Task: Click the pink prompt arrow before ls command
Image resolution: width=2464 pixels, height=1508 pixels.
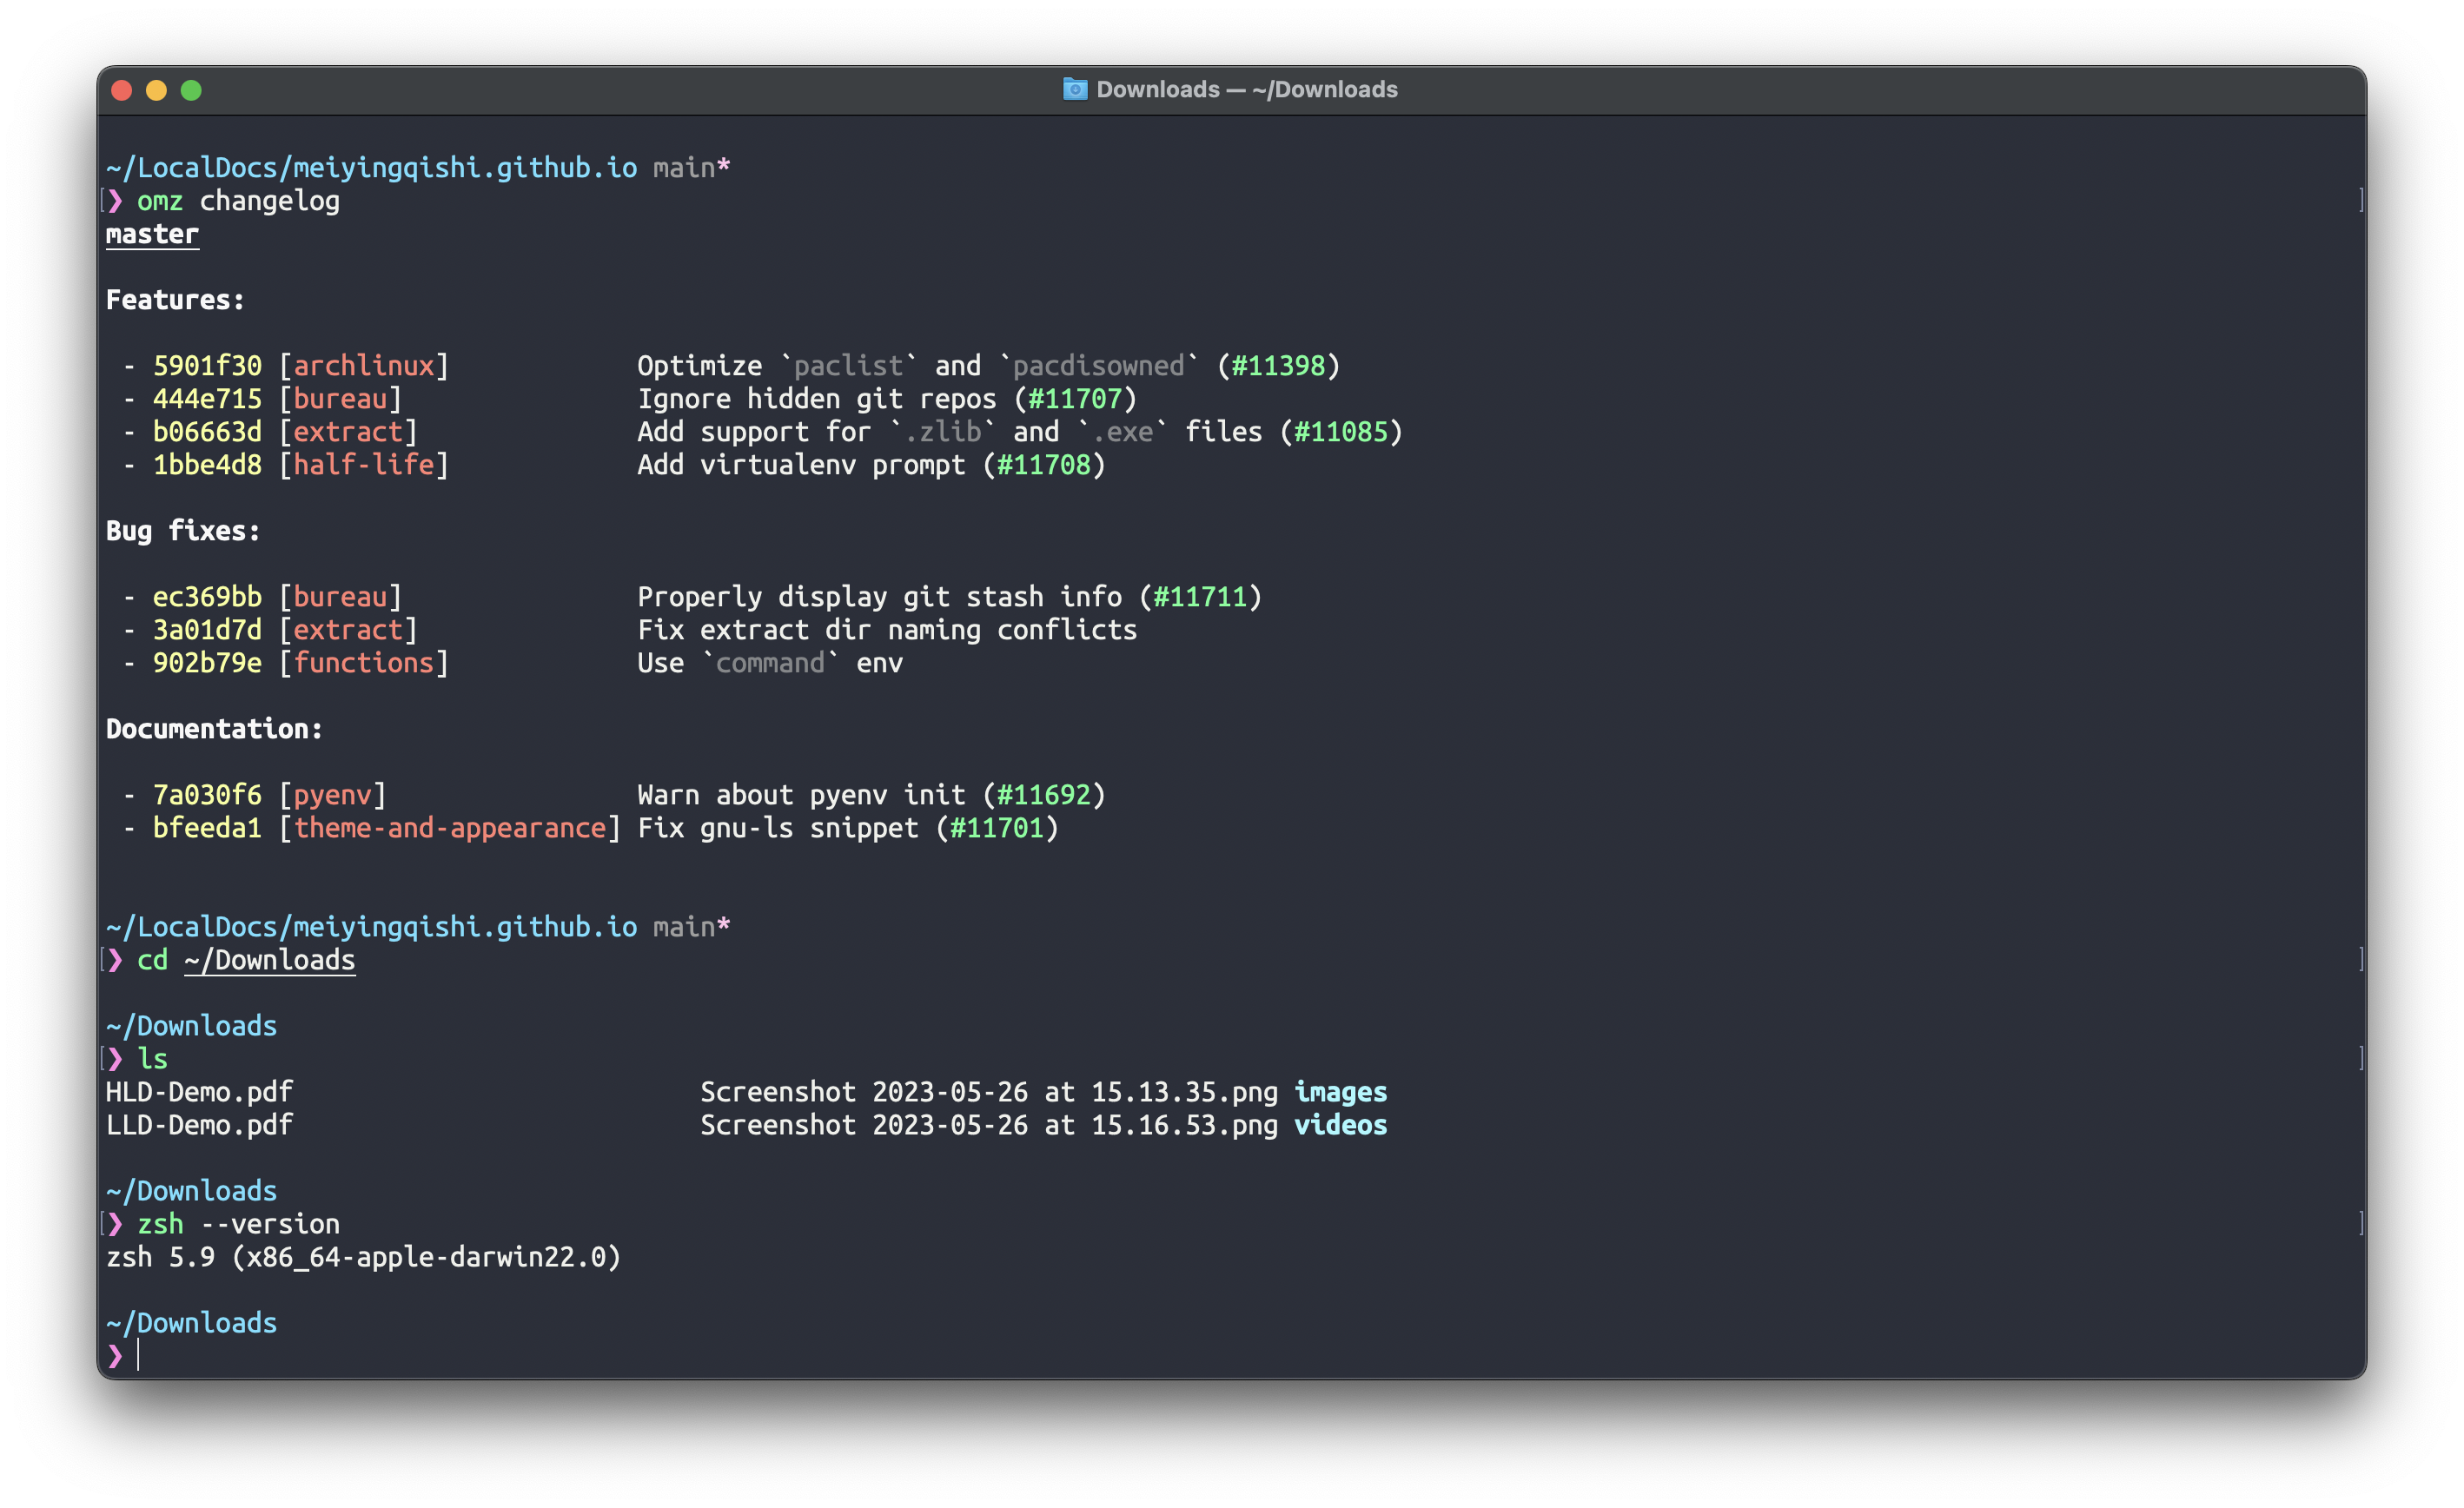Action: [x=115, y=1059]
